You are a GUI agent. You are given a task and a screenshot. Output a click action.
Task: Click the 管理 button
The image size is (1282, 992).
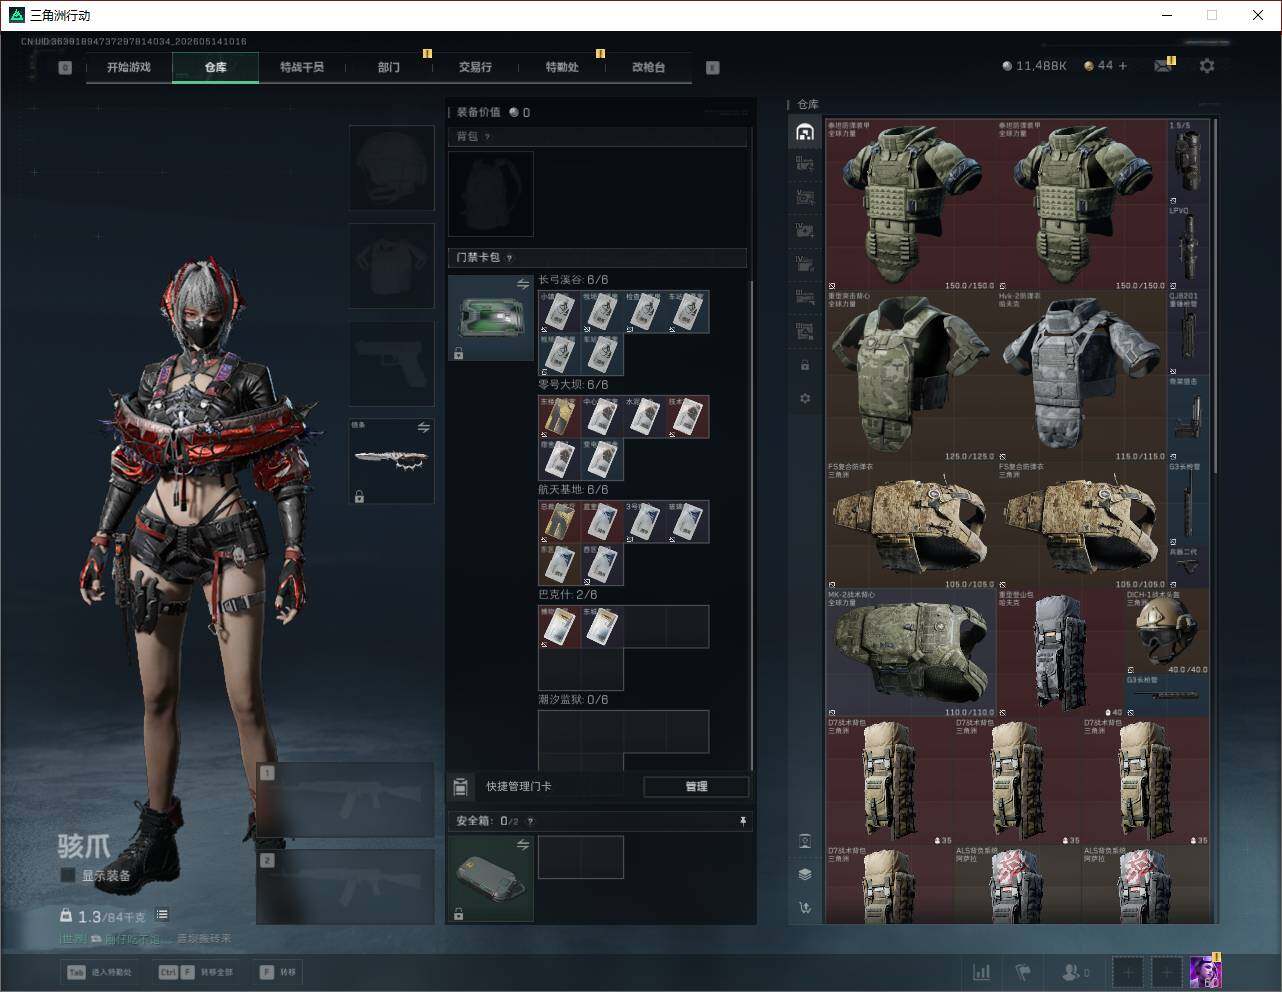tap(696, 787)
